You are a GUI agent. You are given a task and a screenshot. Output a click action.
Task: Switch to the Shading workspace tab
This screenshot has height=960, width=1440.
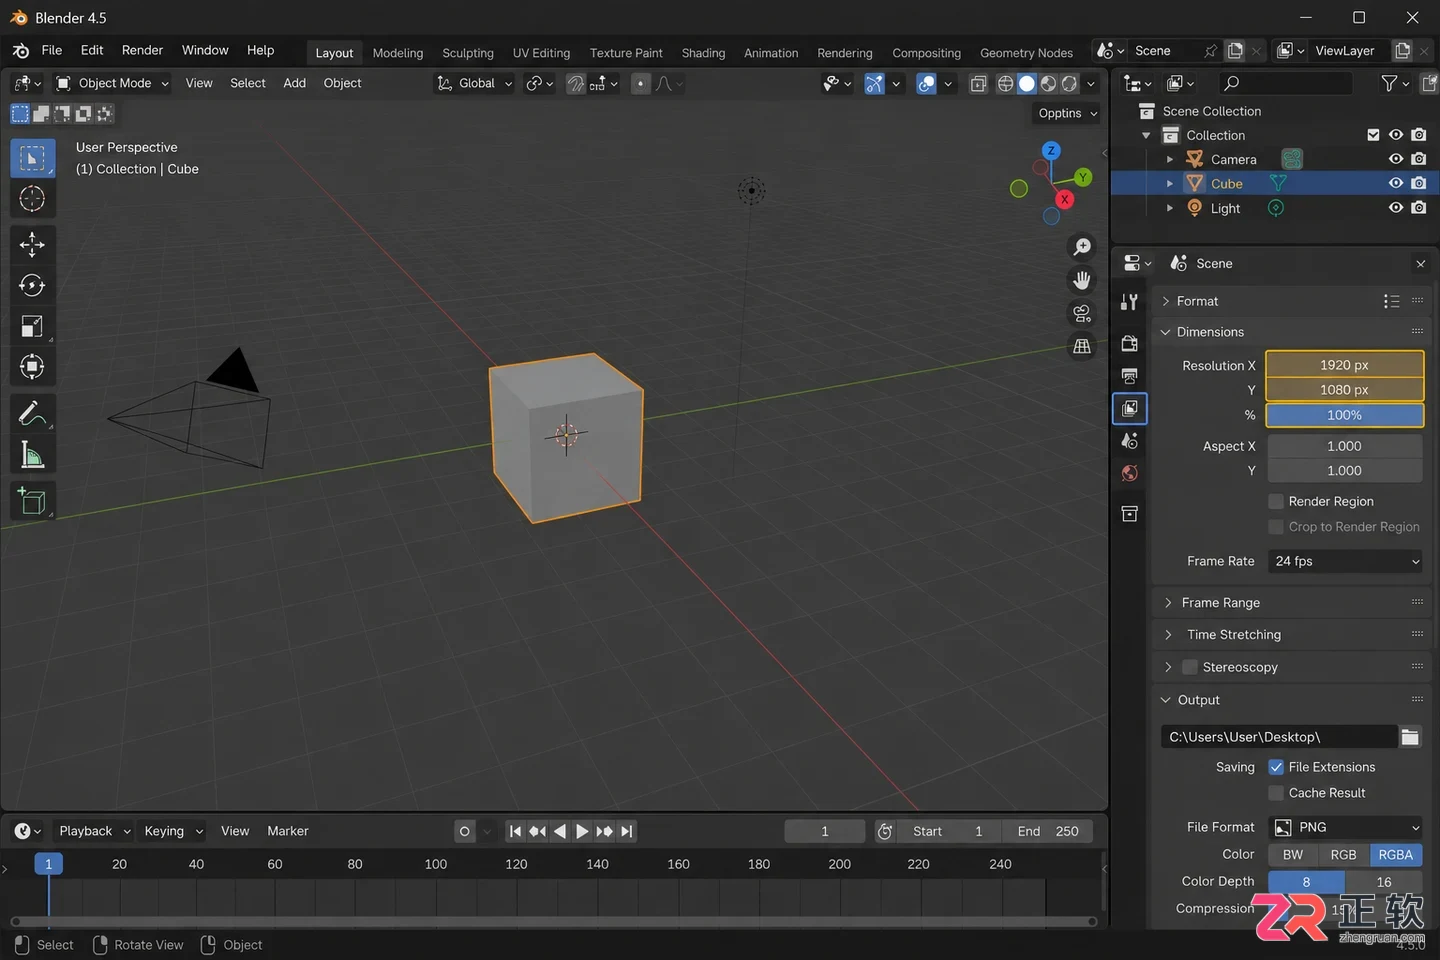point(703,53)
